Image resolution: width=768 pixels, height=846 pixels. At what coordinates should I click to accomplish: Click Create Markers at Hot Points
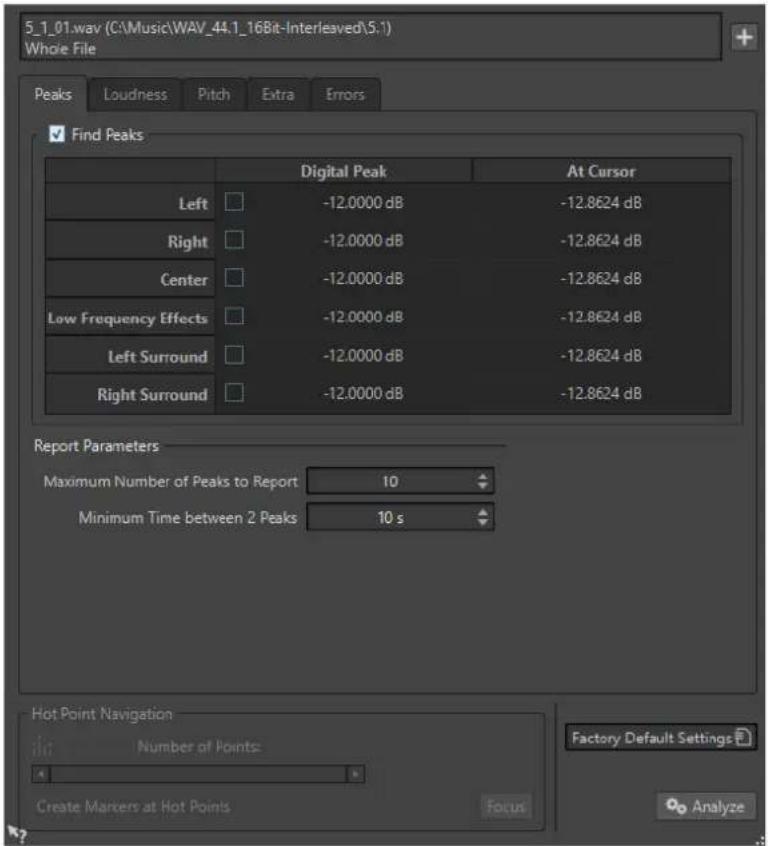pyautogui.click(x=133, y=807)
